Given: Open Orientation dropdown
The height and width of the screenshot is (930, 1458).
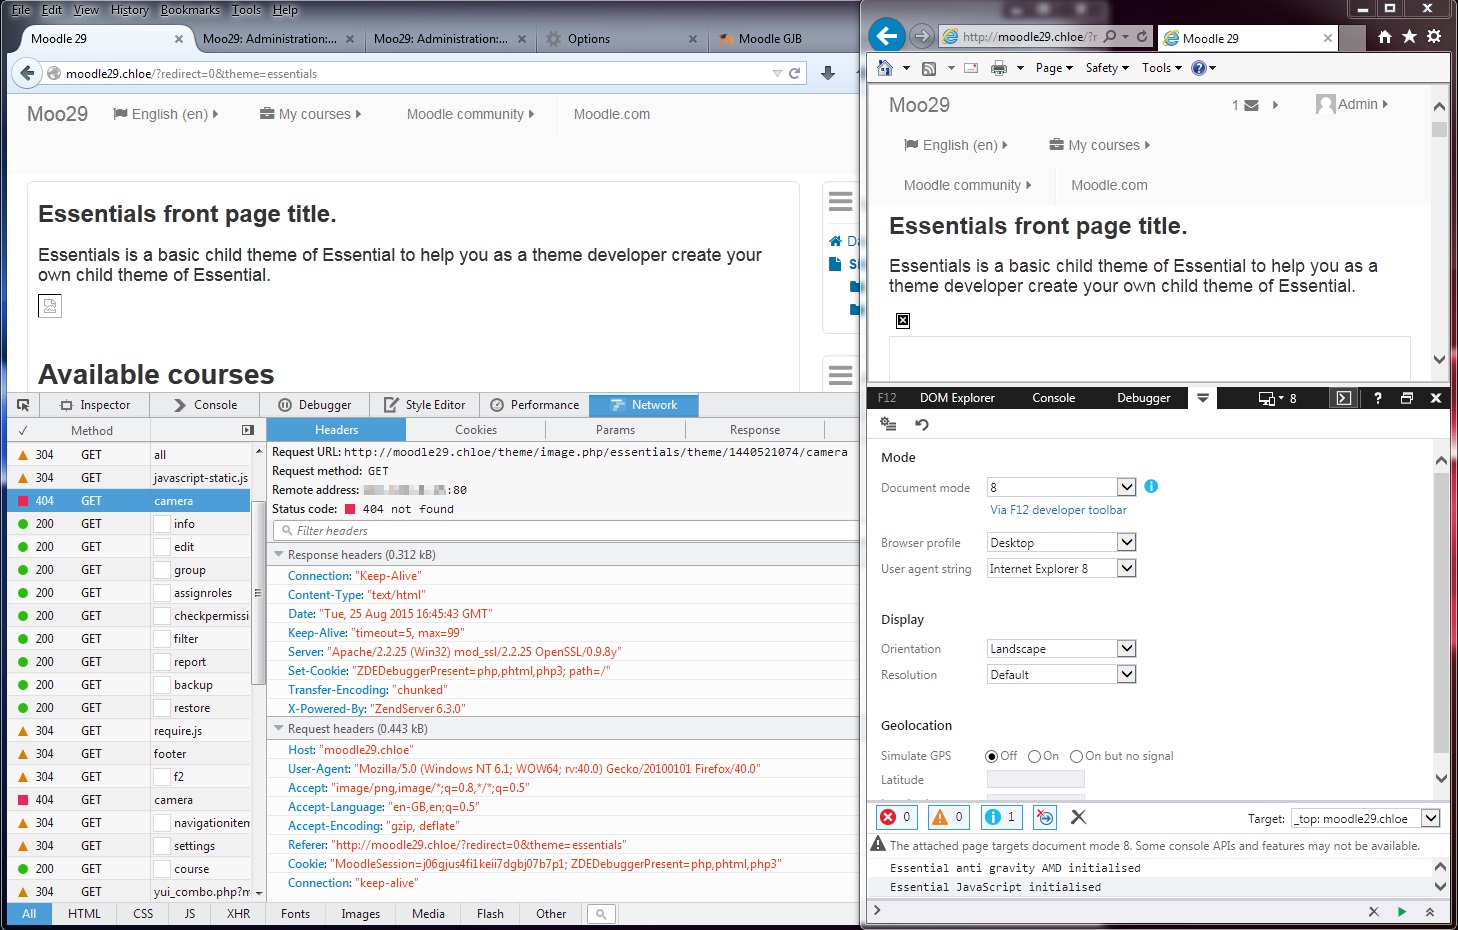Looking at the screenshot, I should click(1126, 648).
